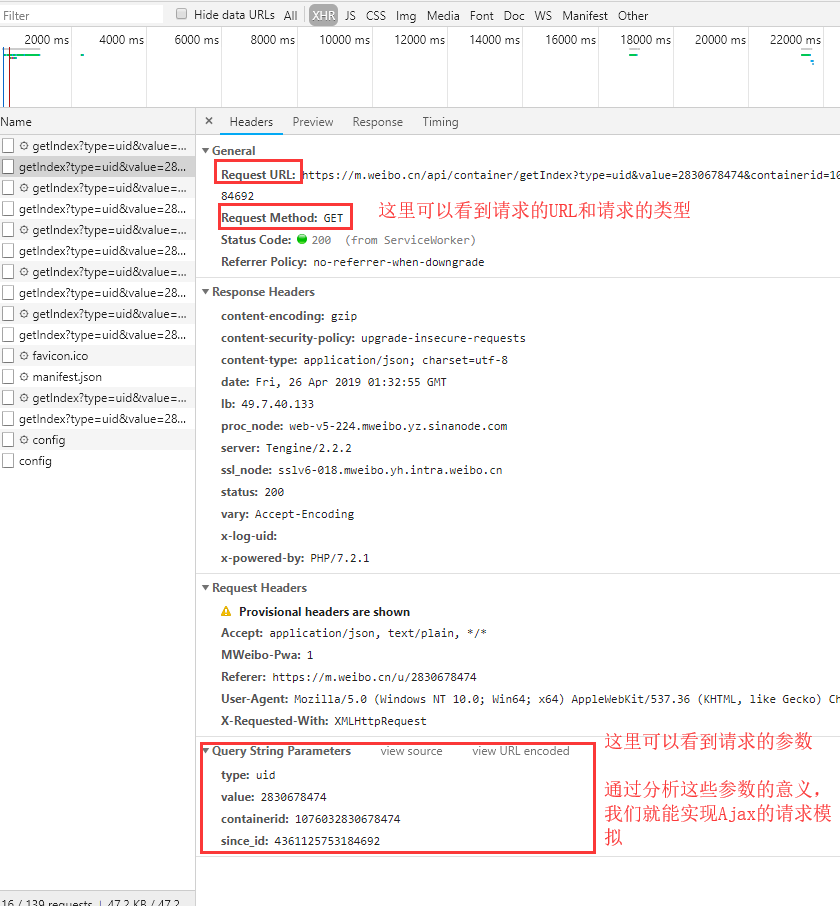Click the 22000 ms timeline marker
This screenshot has width=840, height=906.
[795, 40]
